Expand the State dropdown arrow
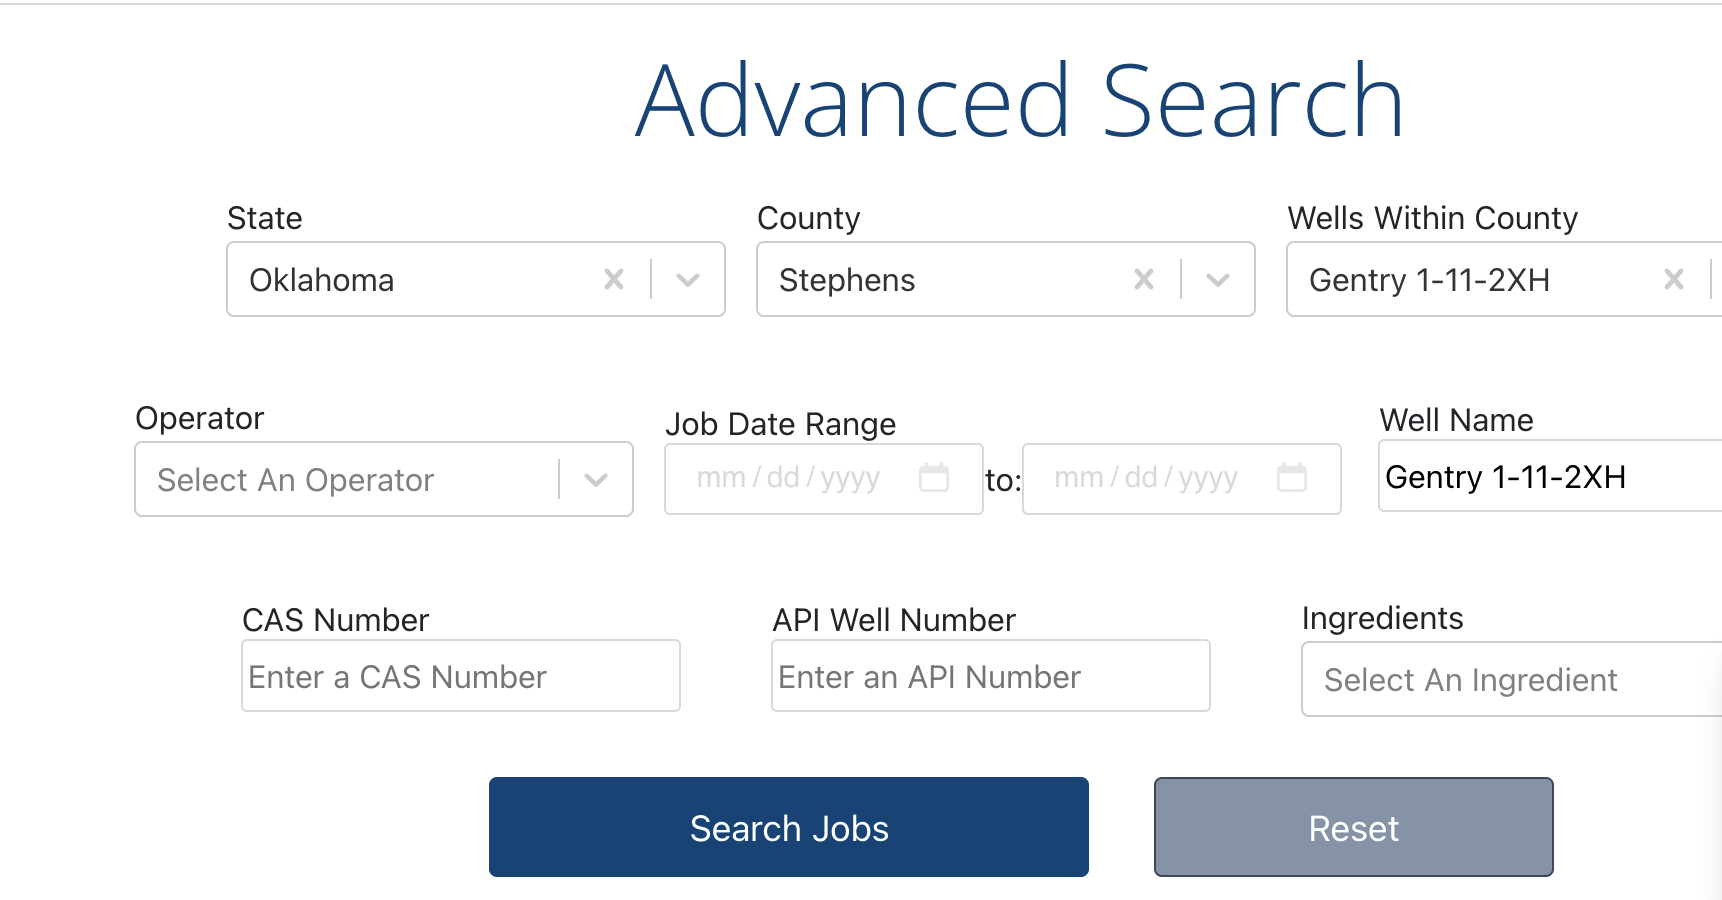Viewport: 1722px width, 900px height. (x=688, y=280)
